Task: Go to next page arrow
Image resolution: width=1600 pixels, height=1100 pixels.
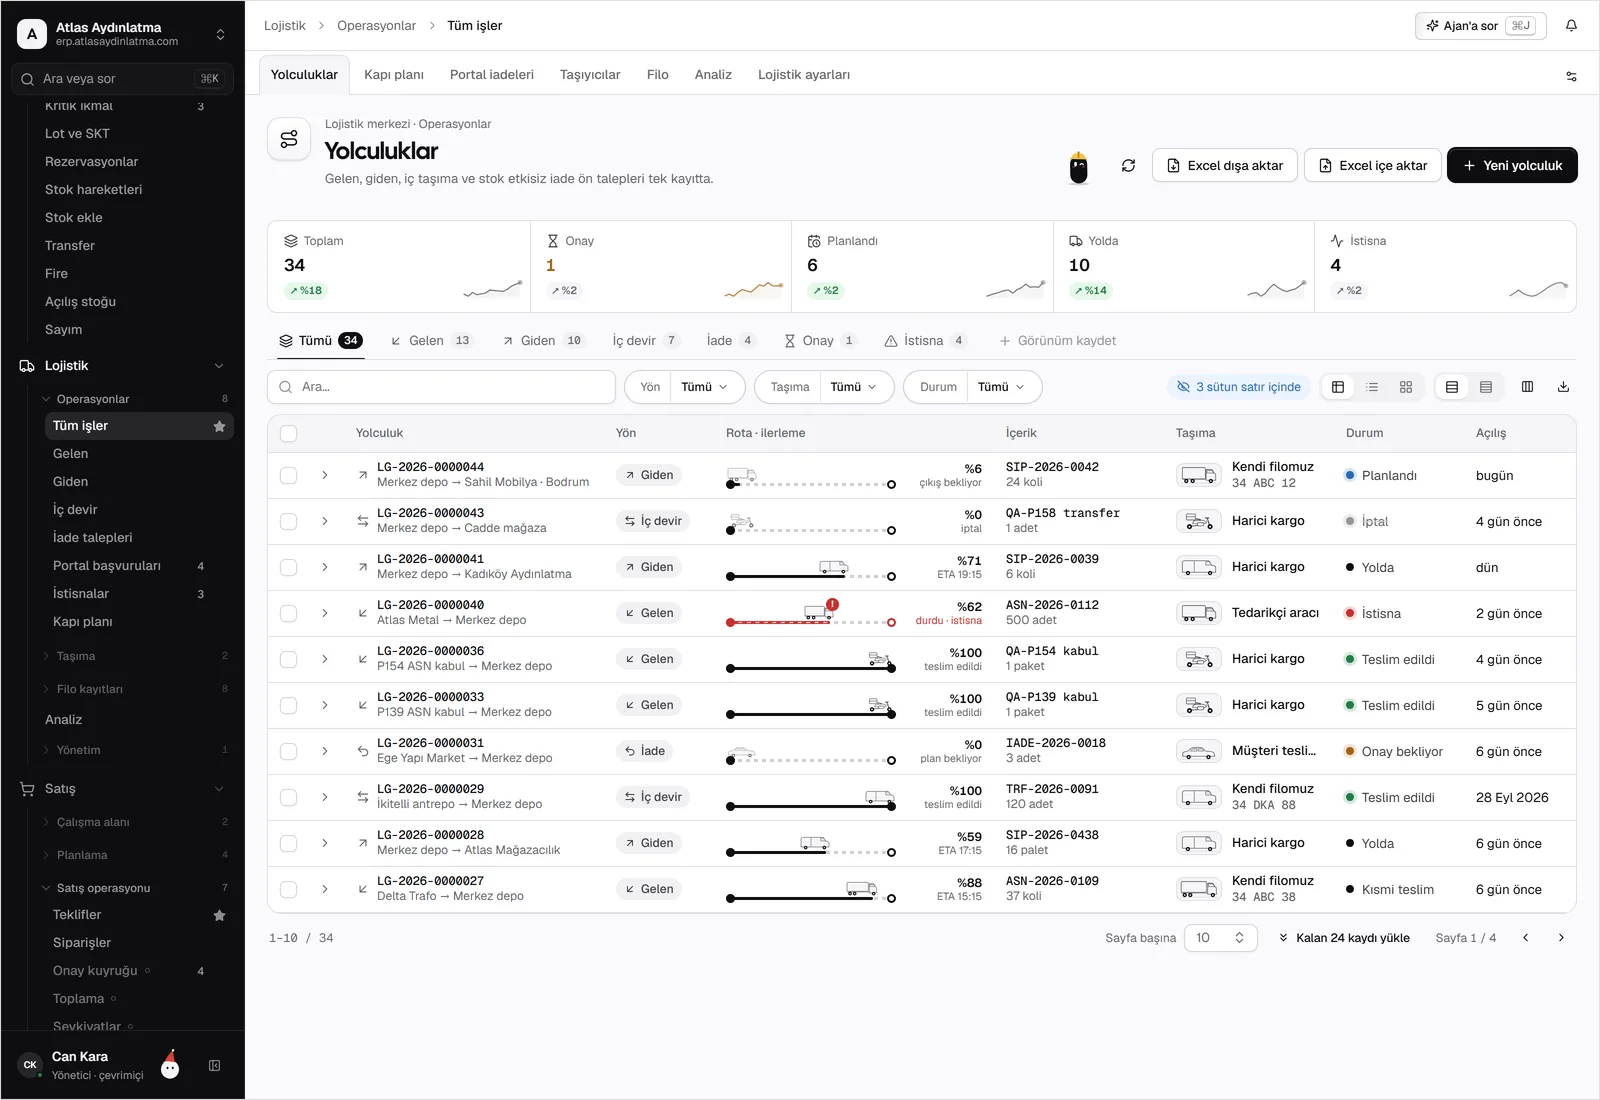Action: tap(1561, 938)
